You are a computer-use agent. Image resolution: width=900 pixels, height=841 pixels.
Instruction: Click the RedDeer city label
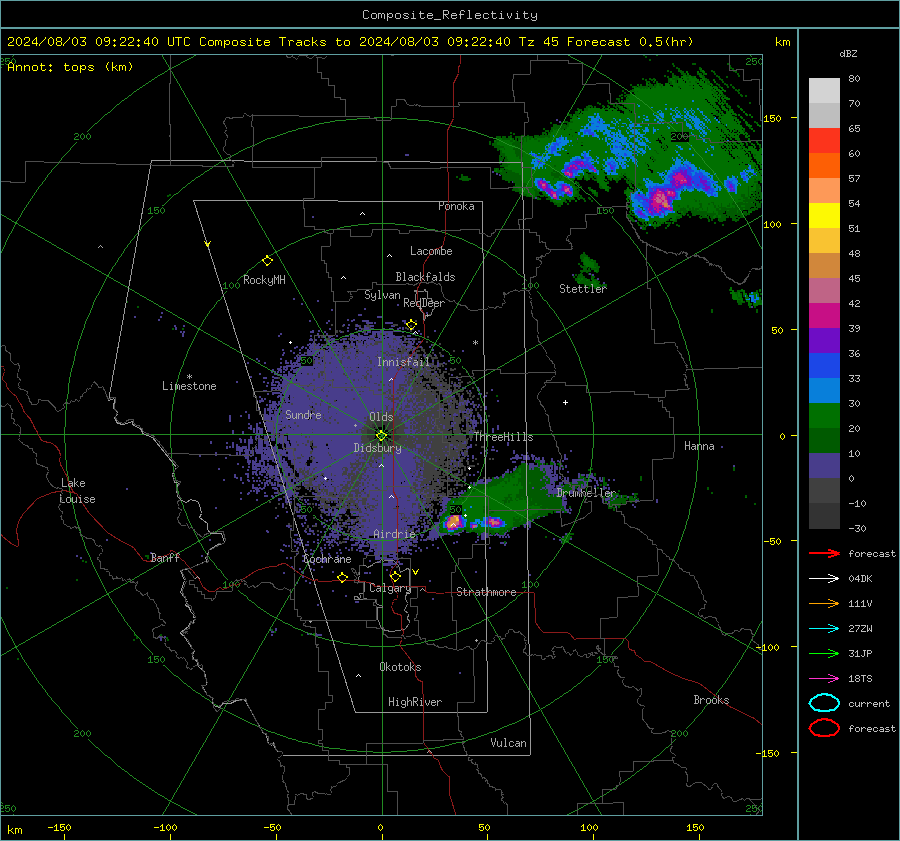tap(424, 303)
